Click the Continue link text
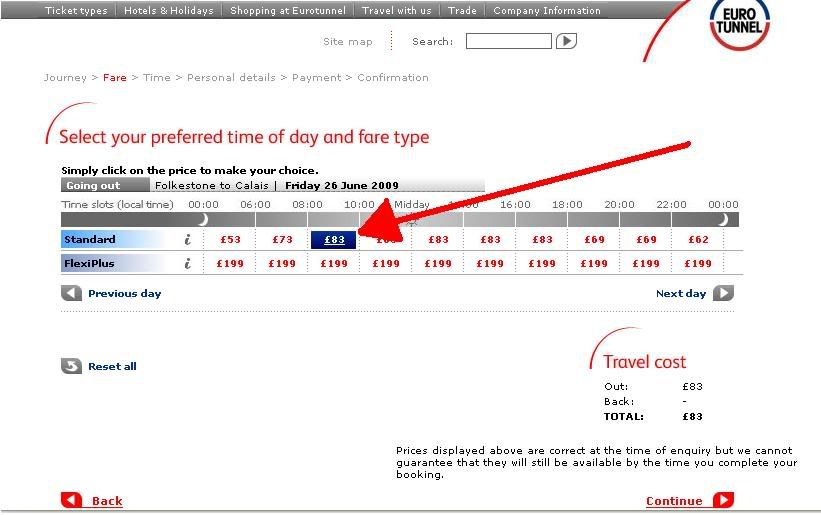The image size is (821, 515). pos(674,501)
